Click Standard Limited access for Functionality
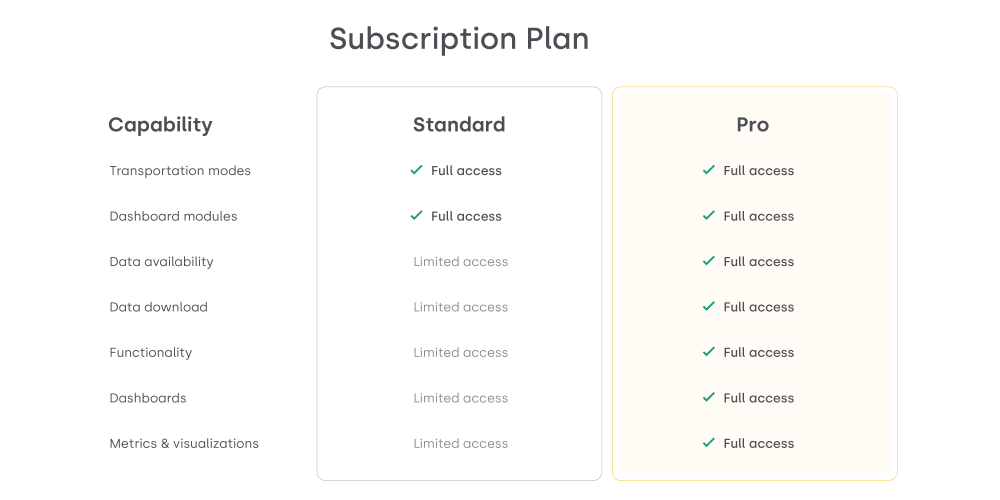This screenshot has height=500, width=1000. 461,353
